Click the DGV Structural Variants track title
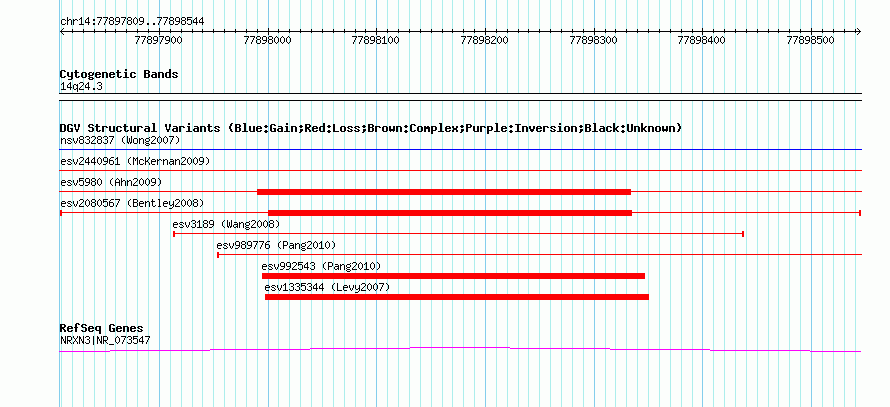 [371, 128]
